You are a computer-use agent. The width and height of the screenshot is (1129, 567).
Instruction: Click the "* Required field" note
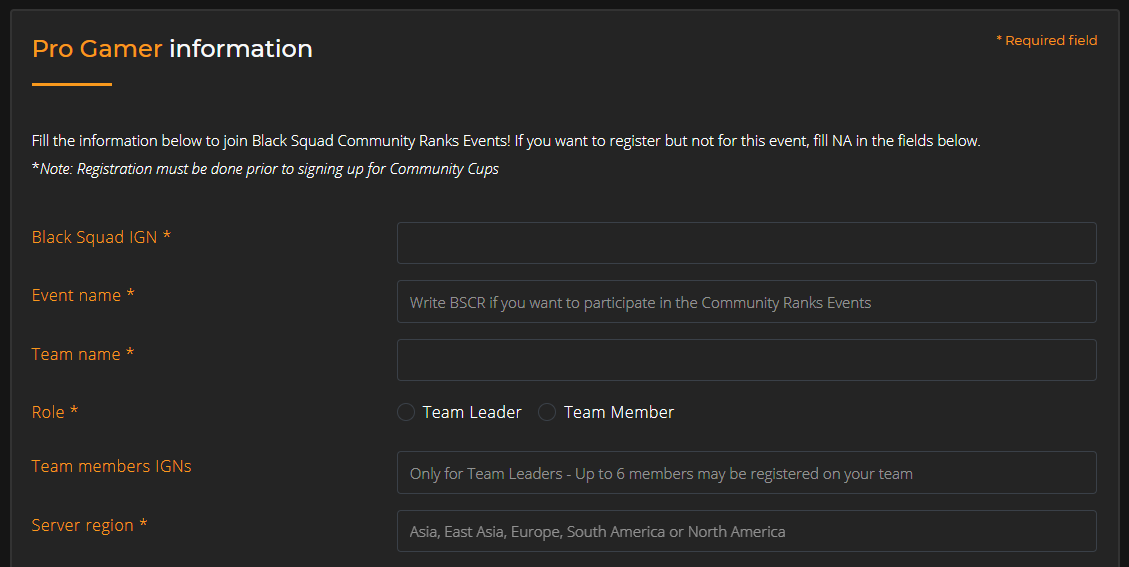pos(1046,41)
